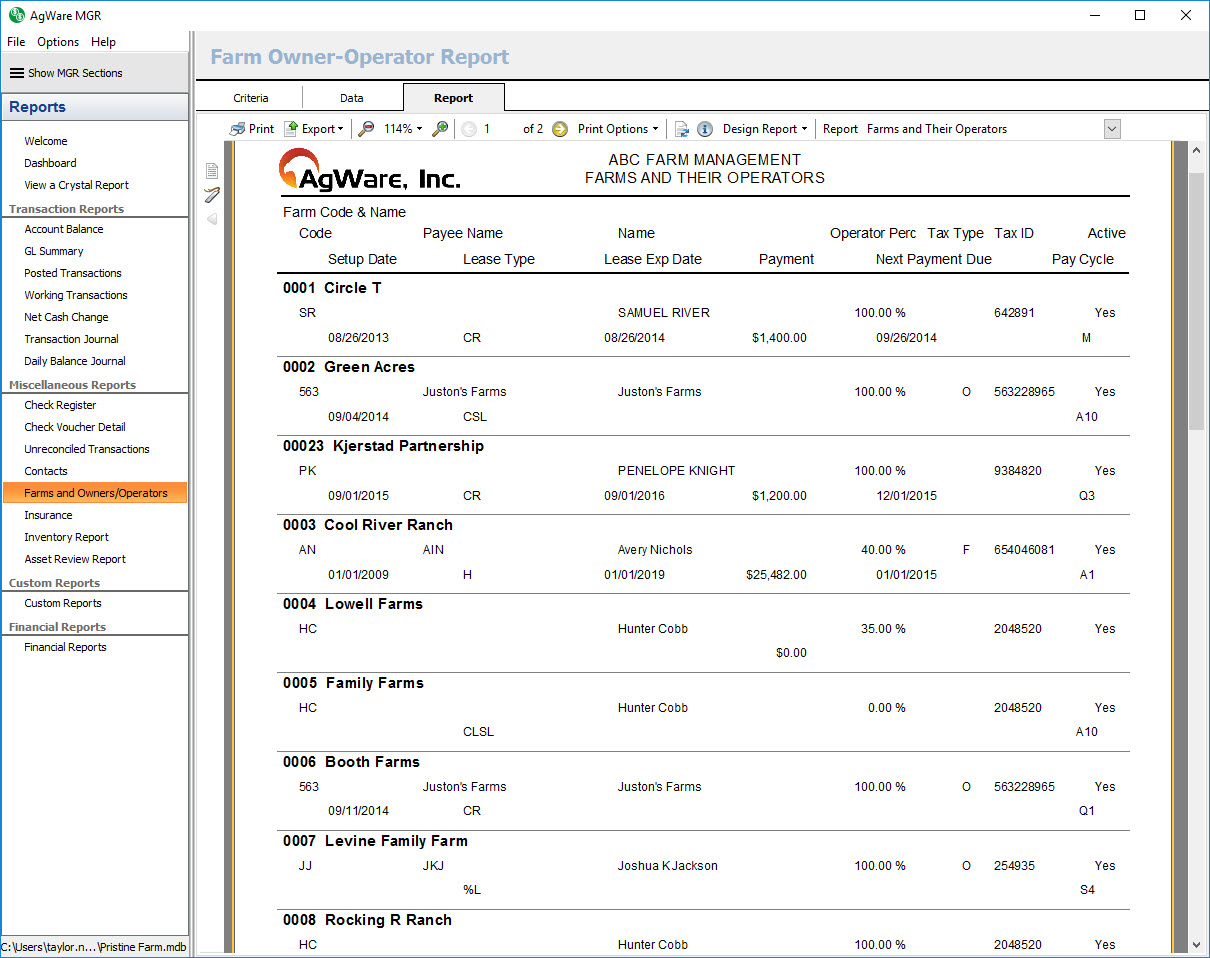The width and height of the screenshot is (1210, 958).
Task: Click the Print toolbar button
Action: [251, 129]
